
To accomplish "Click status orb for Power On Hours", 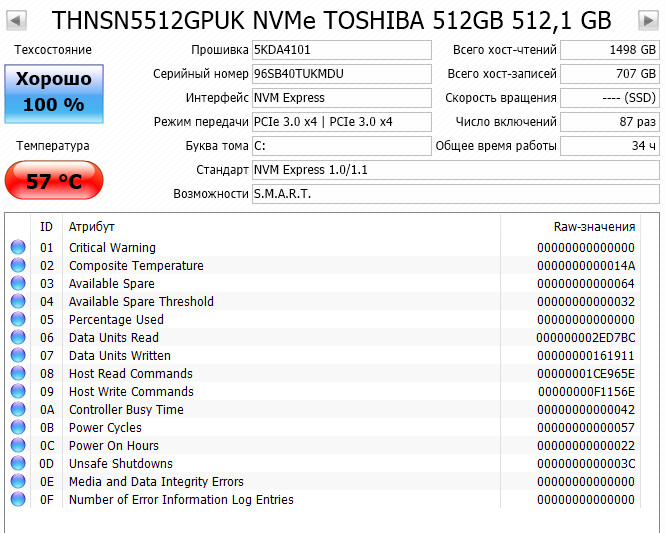I will [x=18, y=445].
